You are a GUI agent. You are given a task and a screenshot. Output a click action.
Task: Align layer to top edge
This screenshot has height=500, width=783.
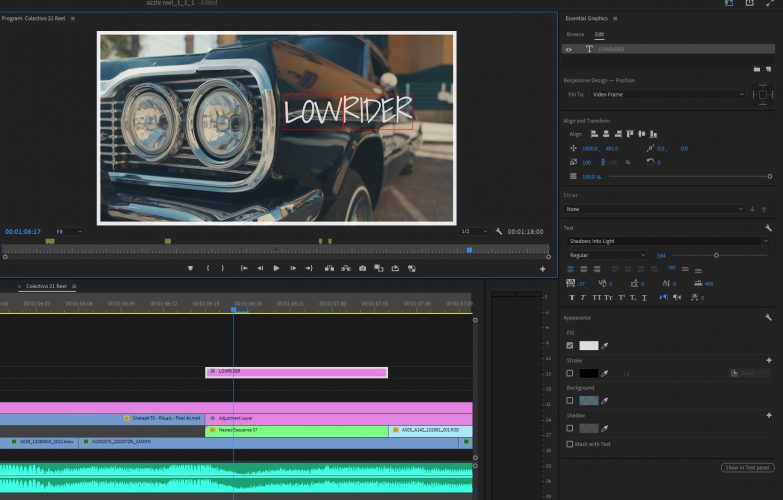click(630, 134)
